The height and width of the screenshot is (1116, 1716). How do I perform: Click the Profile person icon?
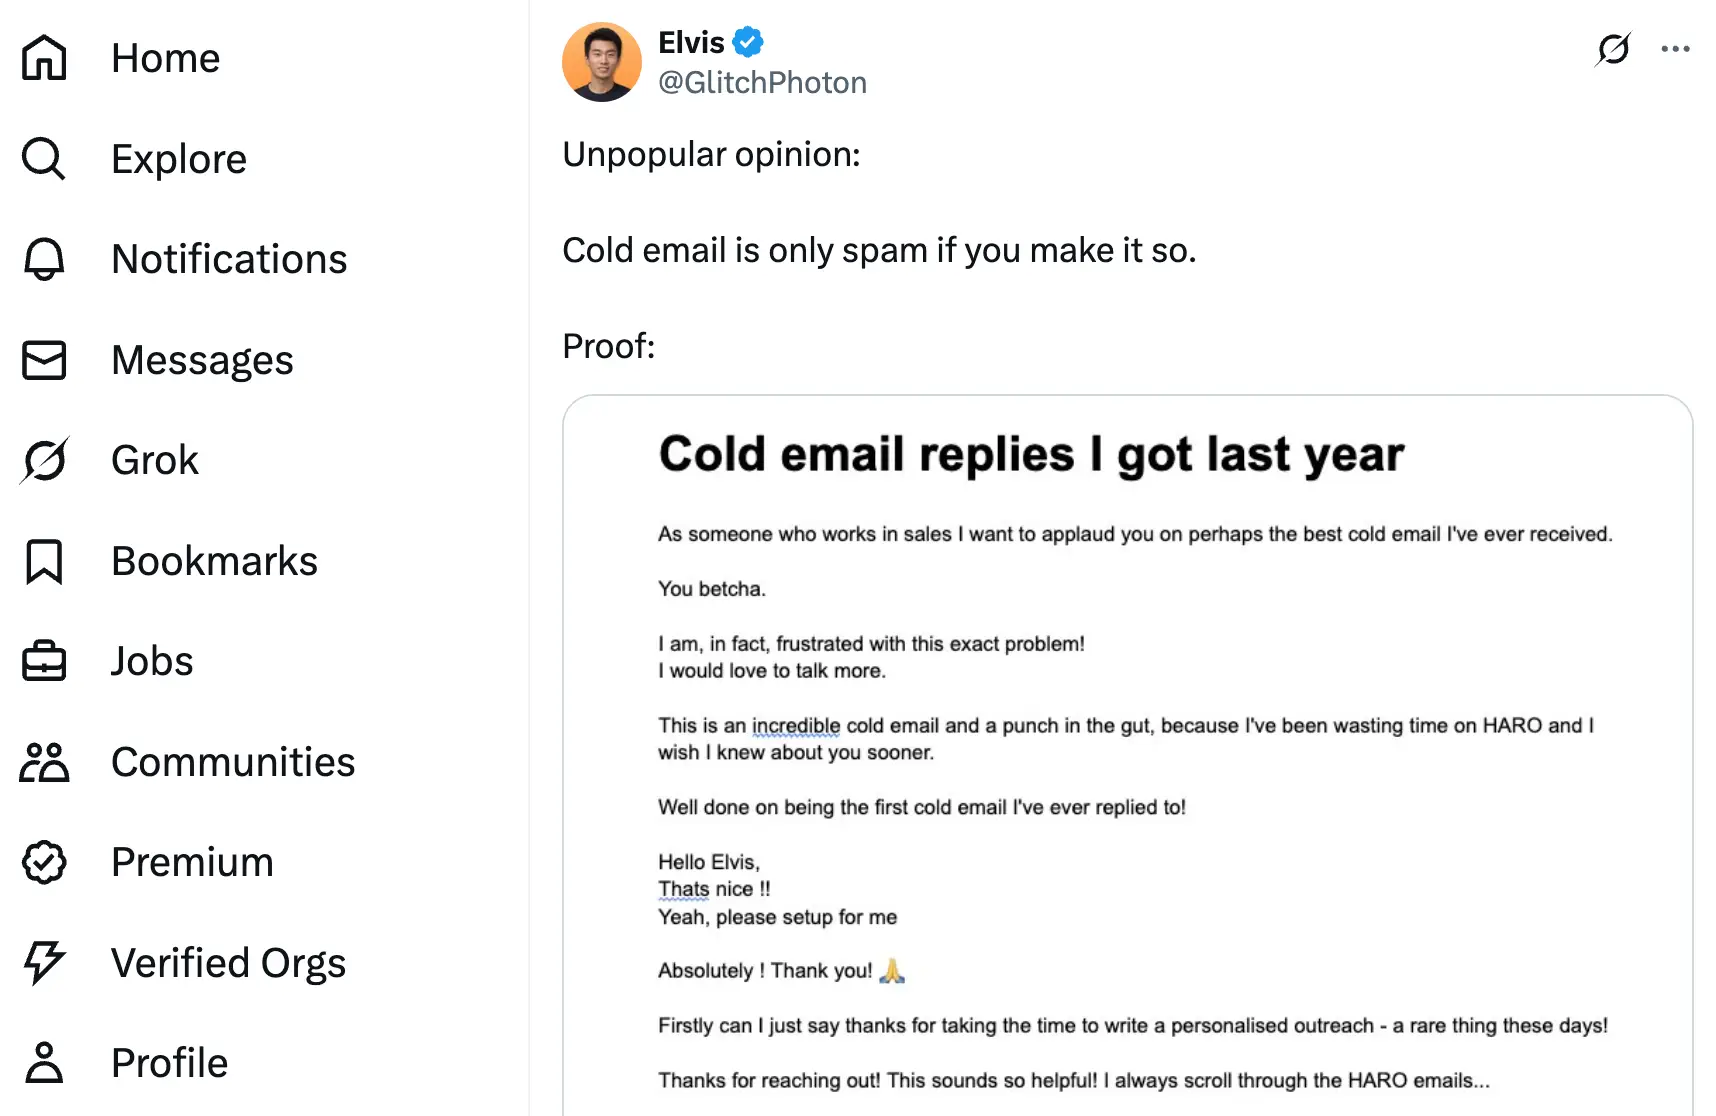pos(44,1063)
